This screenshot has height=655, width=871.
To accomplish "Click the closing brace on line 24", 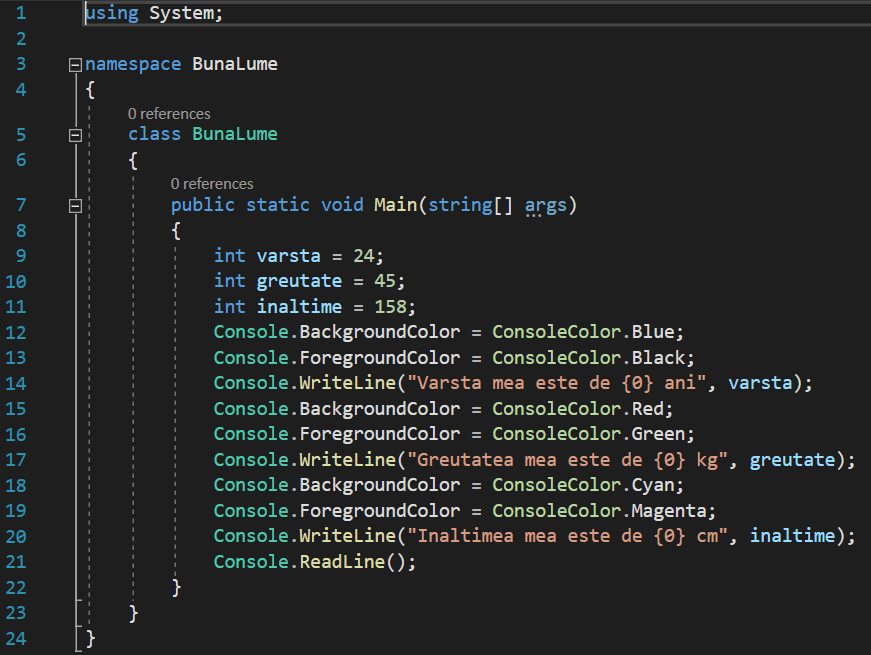I will click(91, 638).
